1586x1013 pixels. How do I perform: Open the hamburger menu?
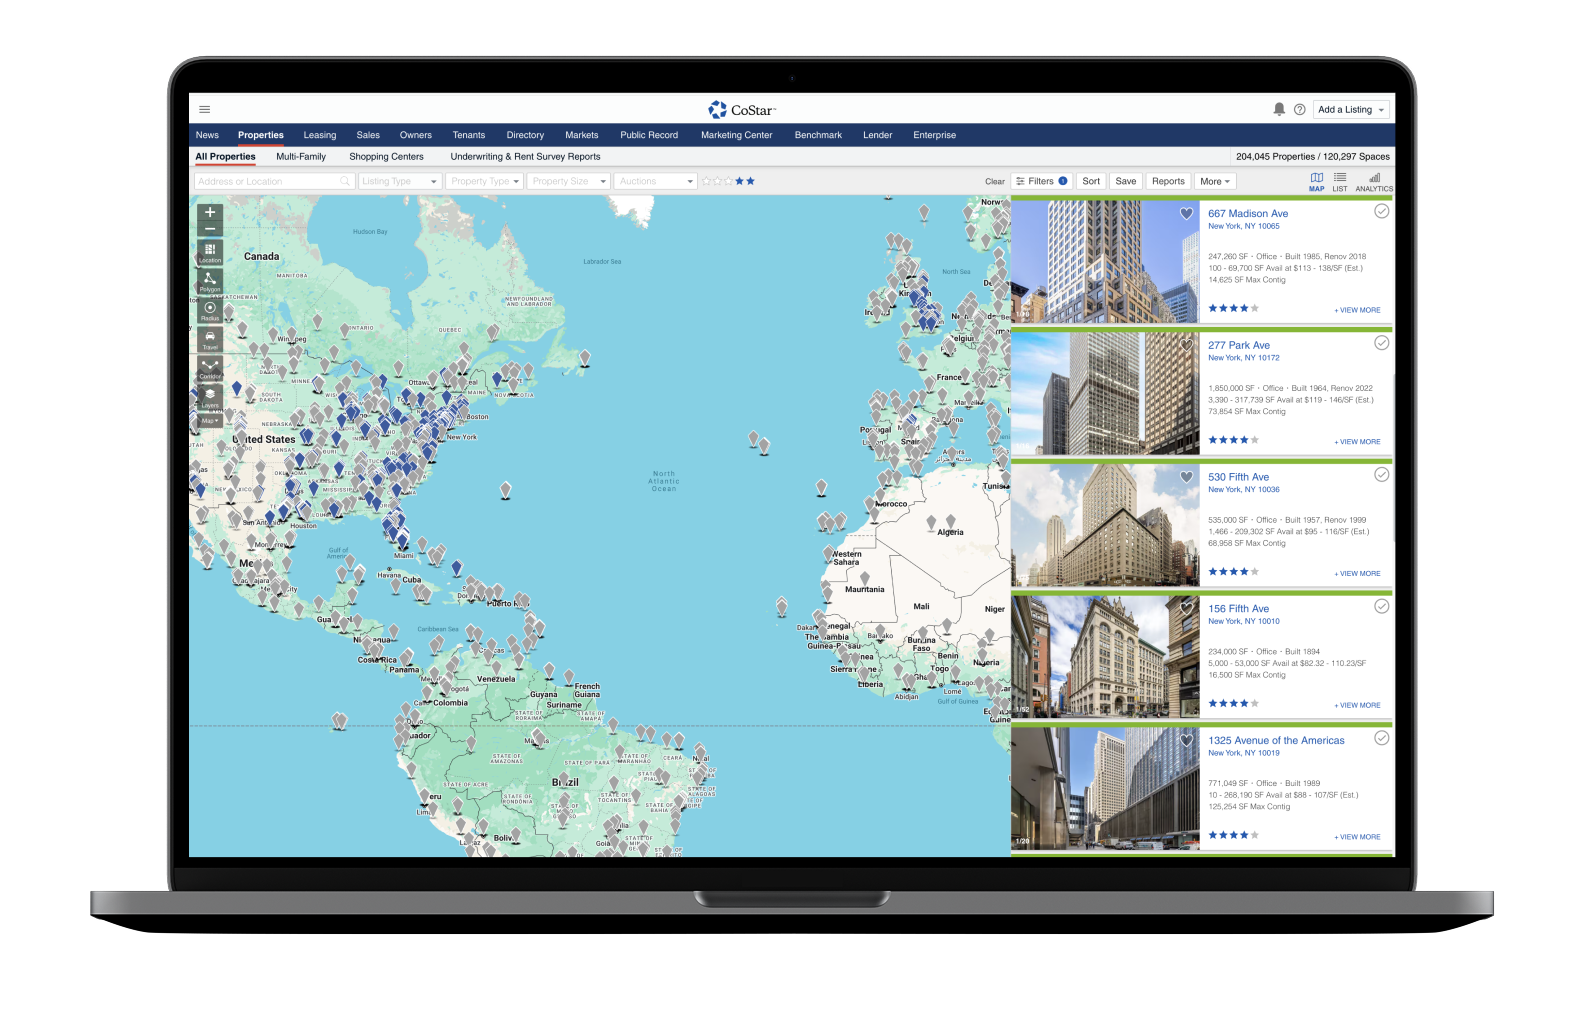click(205, 110)
